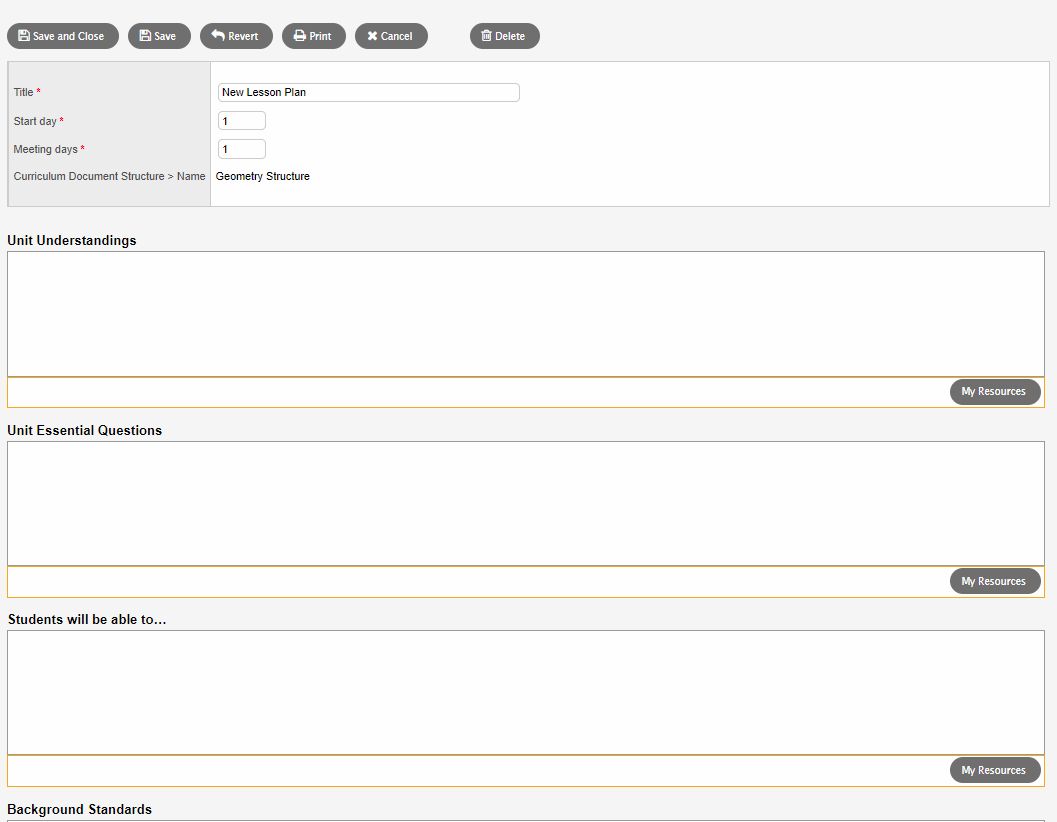Click inside the Students will be able to text area

tap(525, 692)
